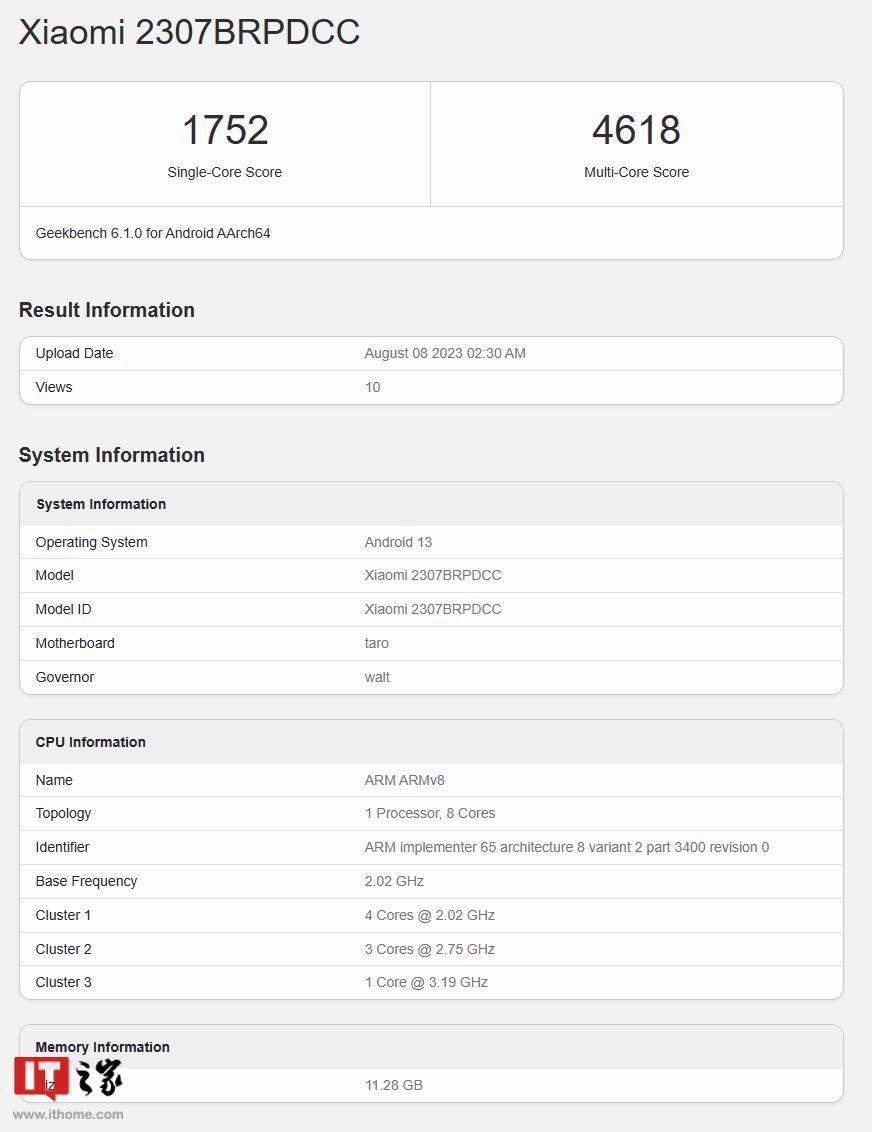Select the Upload Date row

click(430, 353)
